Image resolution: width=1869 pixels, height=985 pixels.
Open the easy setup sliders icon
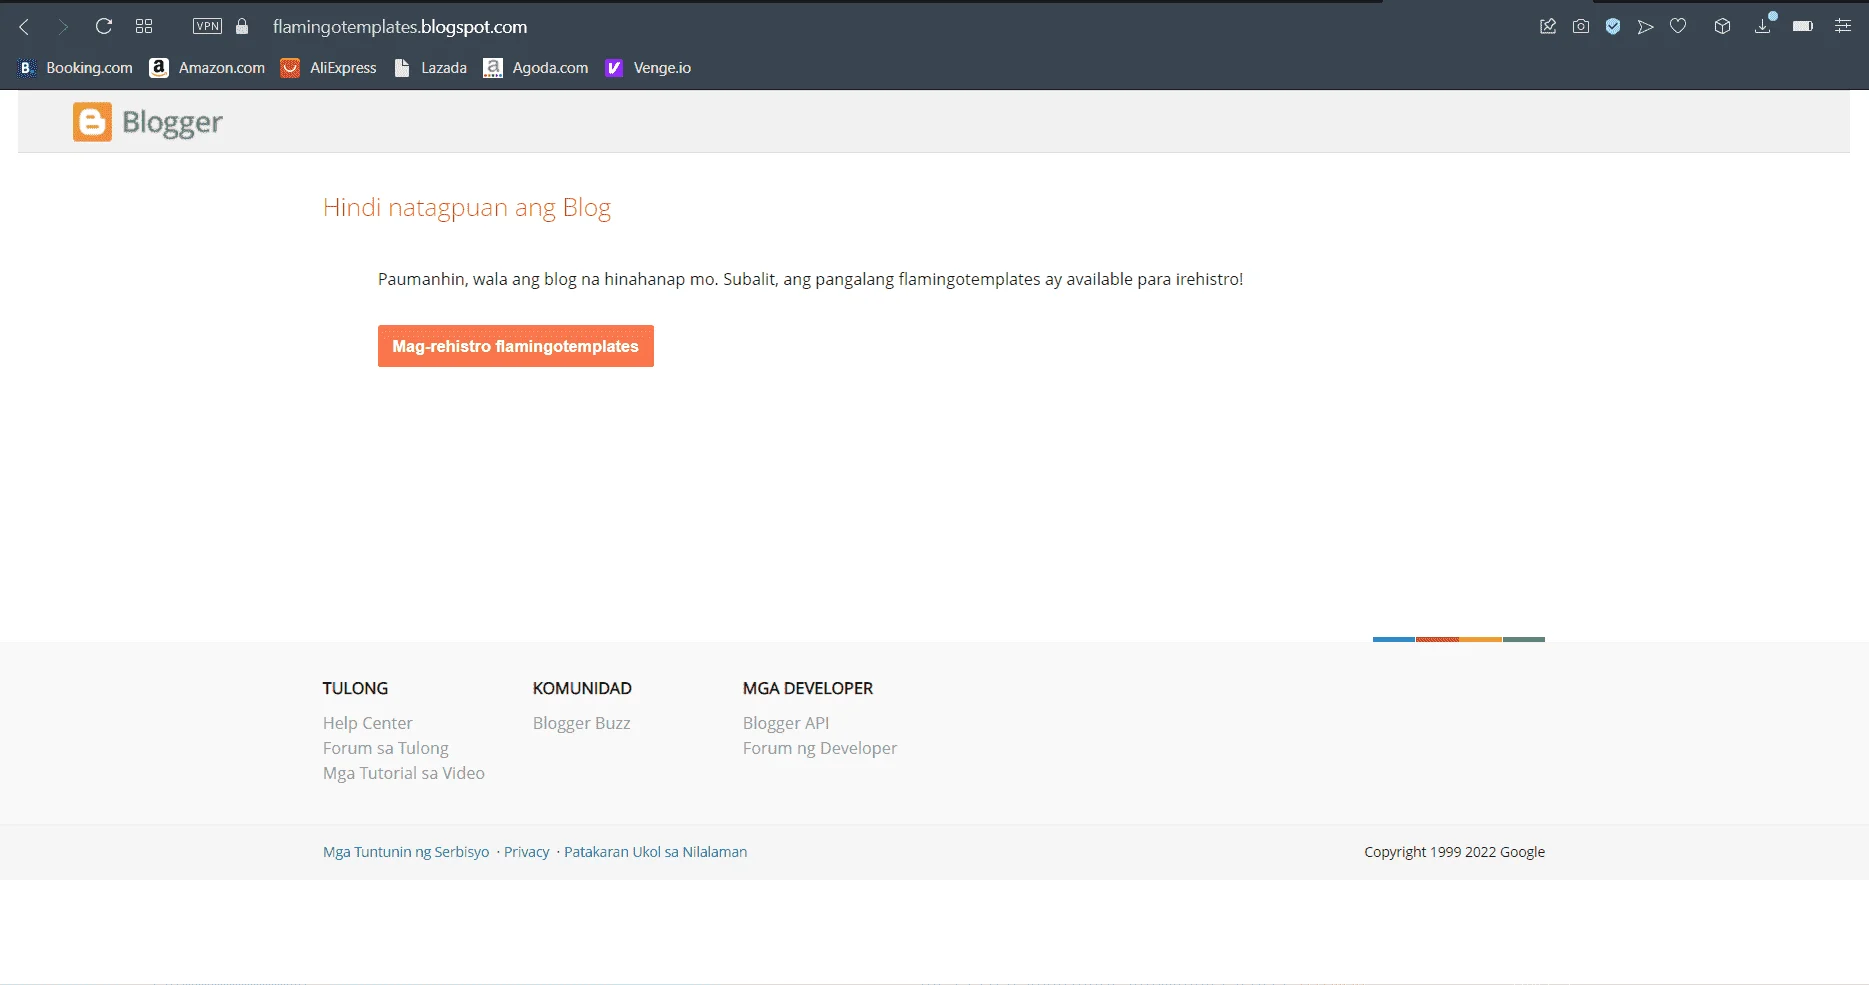[1843, 27]
